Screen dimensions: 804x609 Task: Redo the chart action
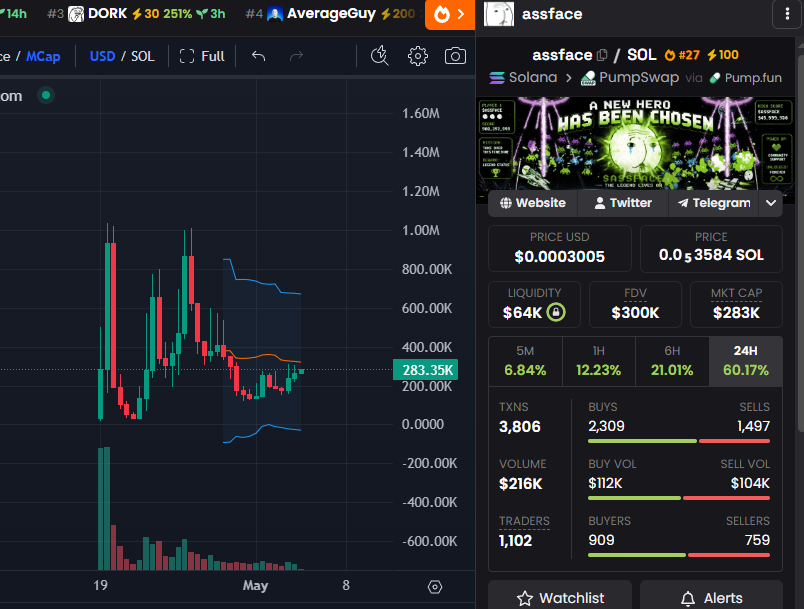coord(296,56)
